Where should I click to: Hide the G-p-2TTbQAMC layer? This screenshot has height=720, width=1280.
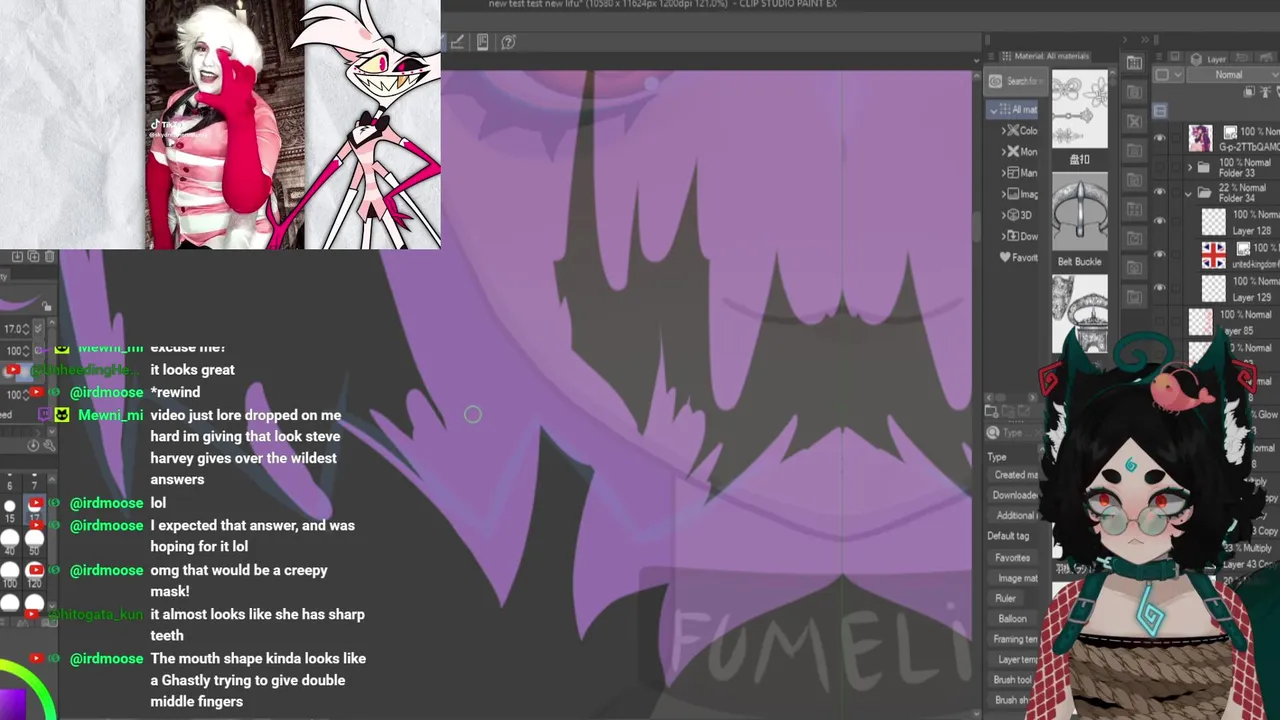[x=1160, y=138]
